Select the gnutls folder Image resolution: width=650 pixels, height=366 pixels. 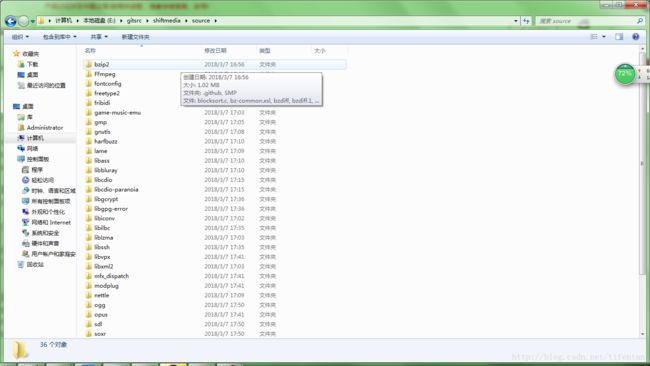point(102,132)
